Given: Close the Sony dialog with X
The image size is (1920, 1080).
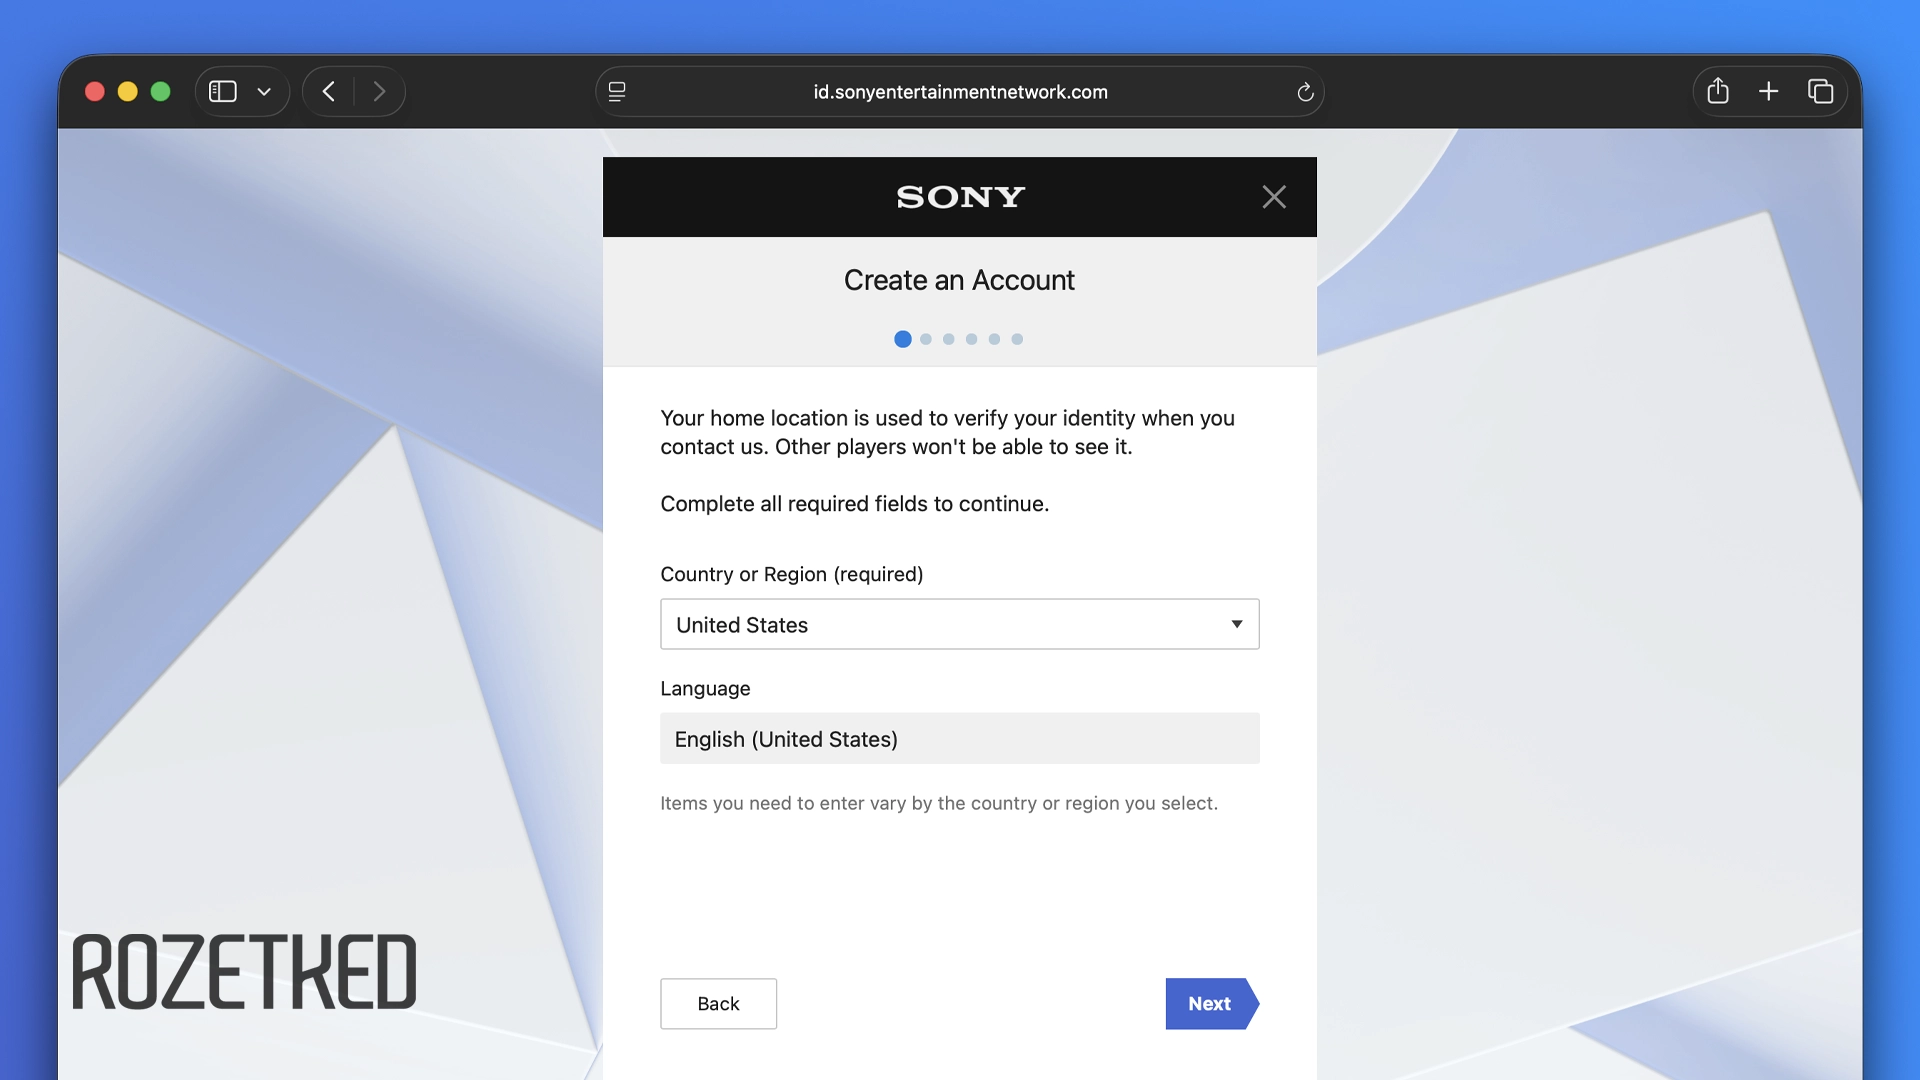Looking at the screenshot, I should tap(1274, 197).
